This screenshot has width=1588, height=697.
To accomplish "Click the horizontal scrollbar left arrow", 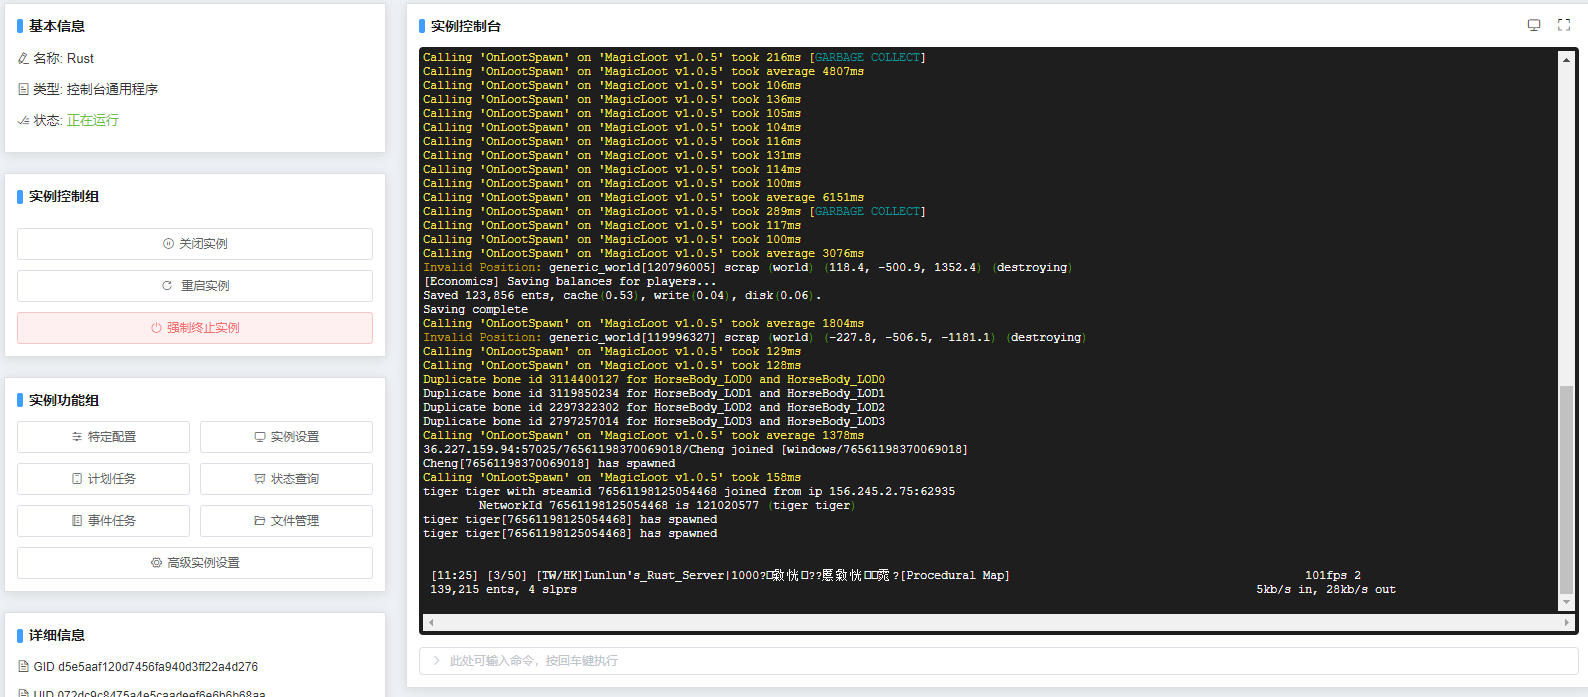I will pos(431,622).
